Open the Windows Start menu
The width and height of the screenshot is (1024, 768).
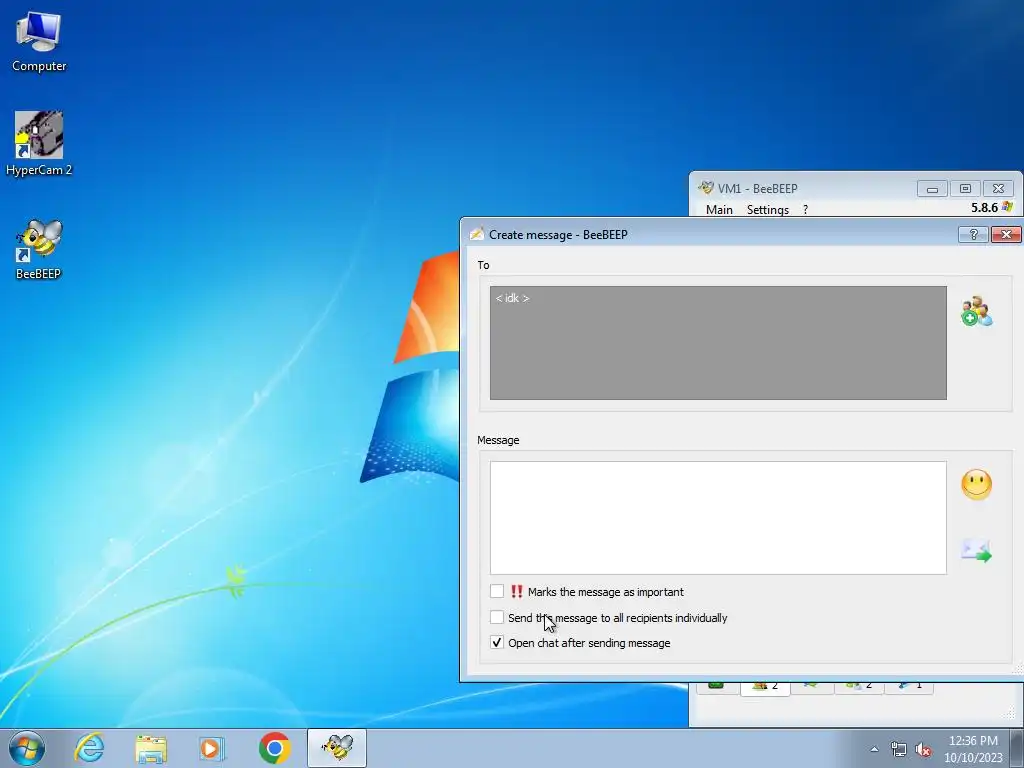click(27, 748)
